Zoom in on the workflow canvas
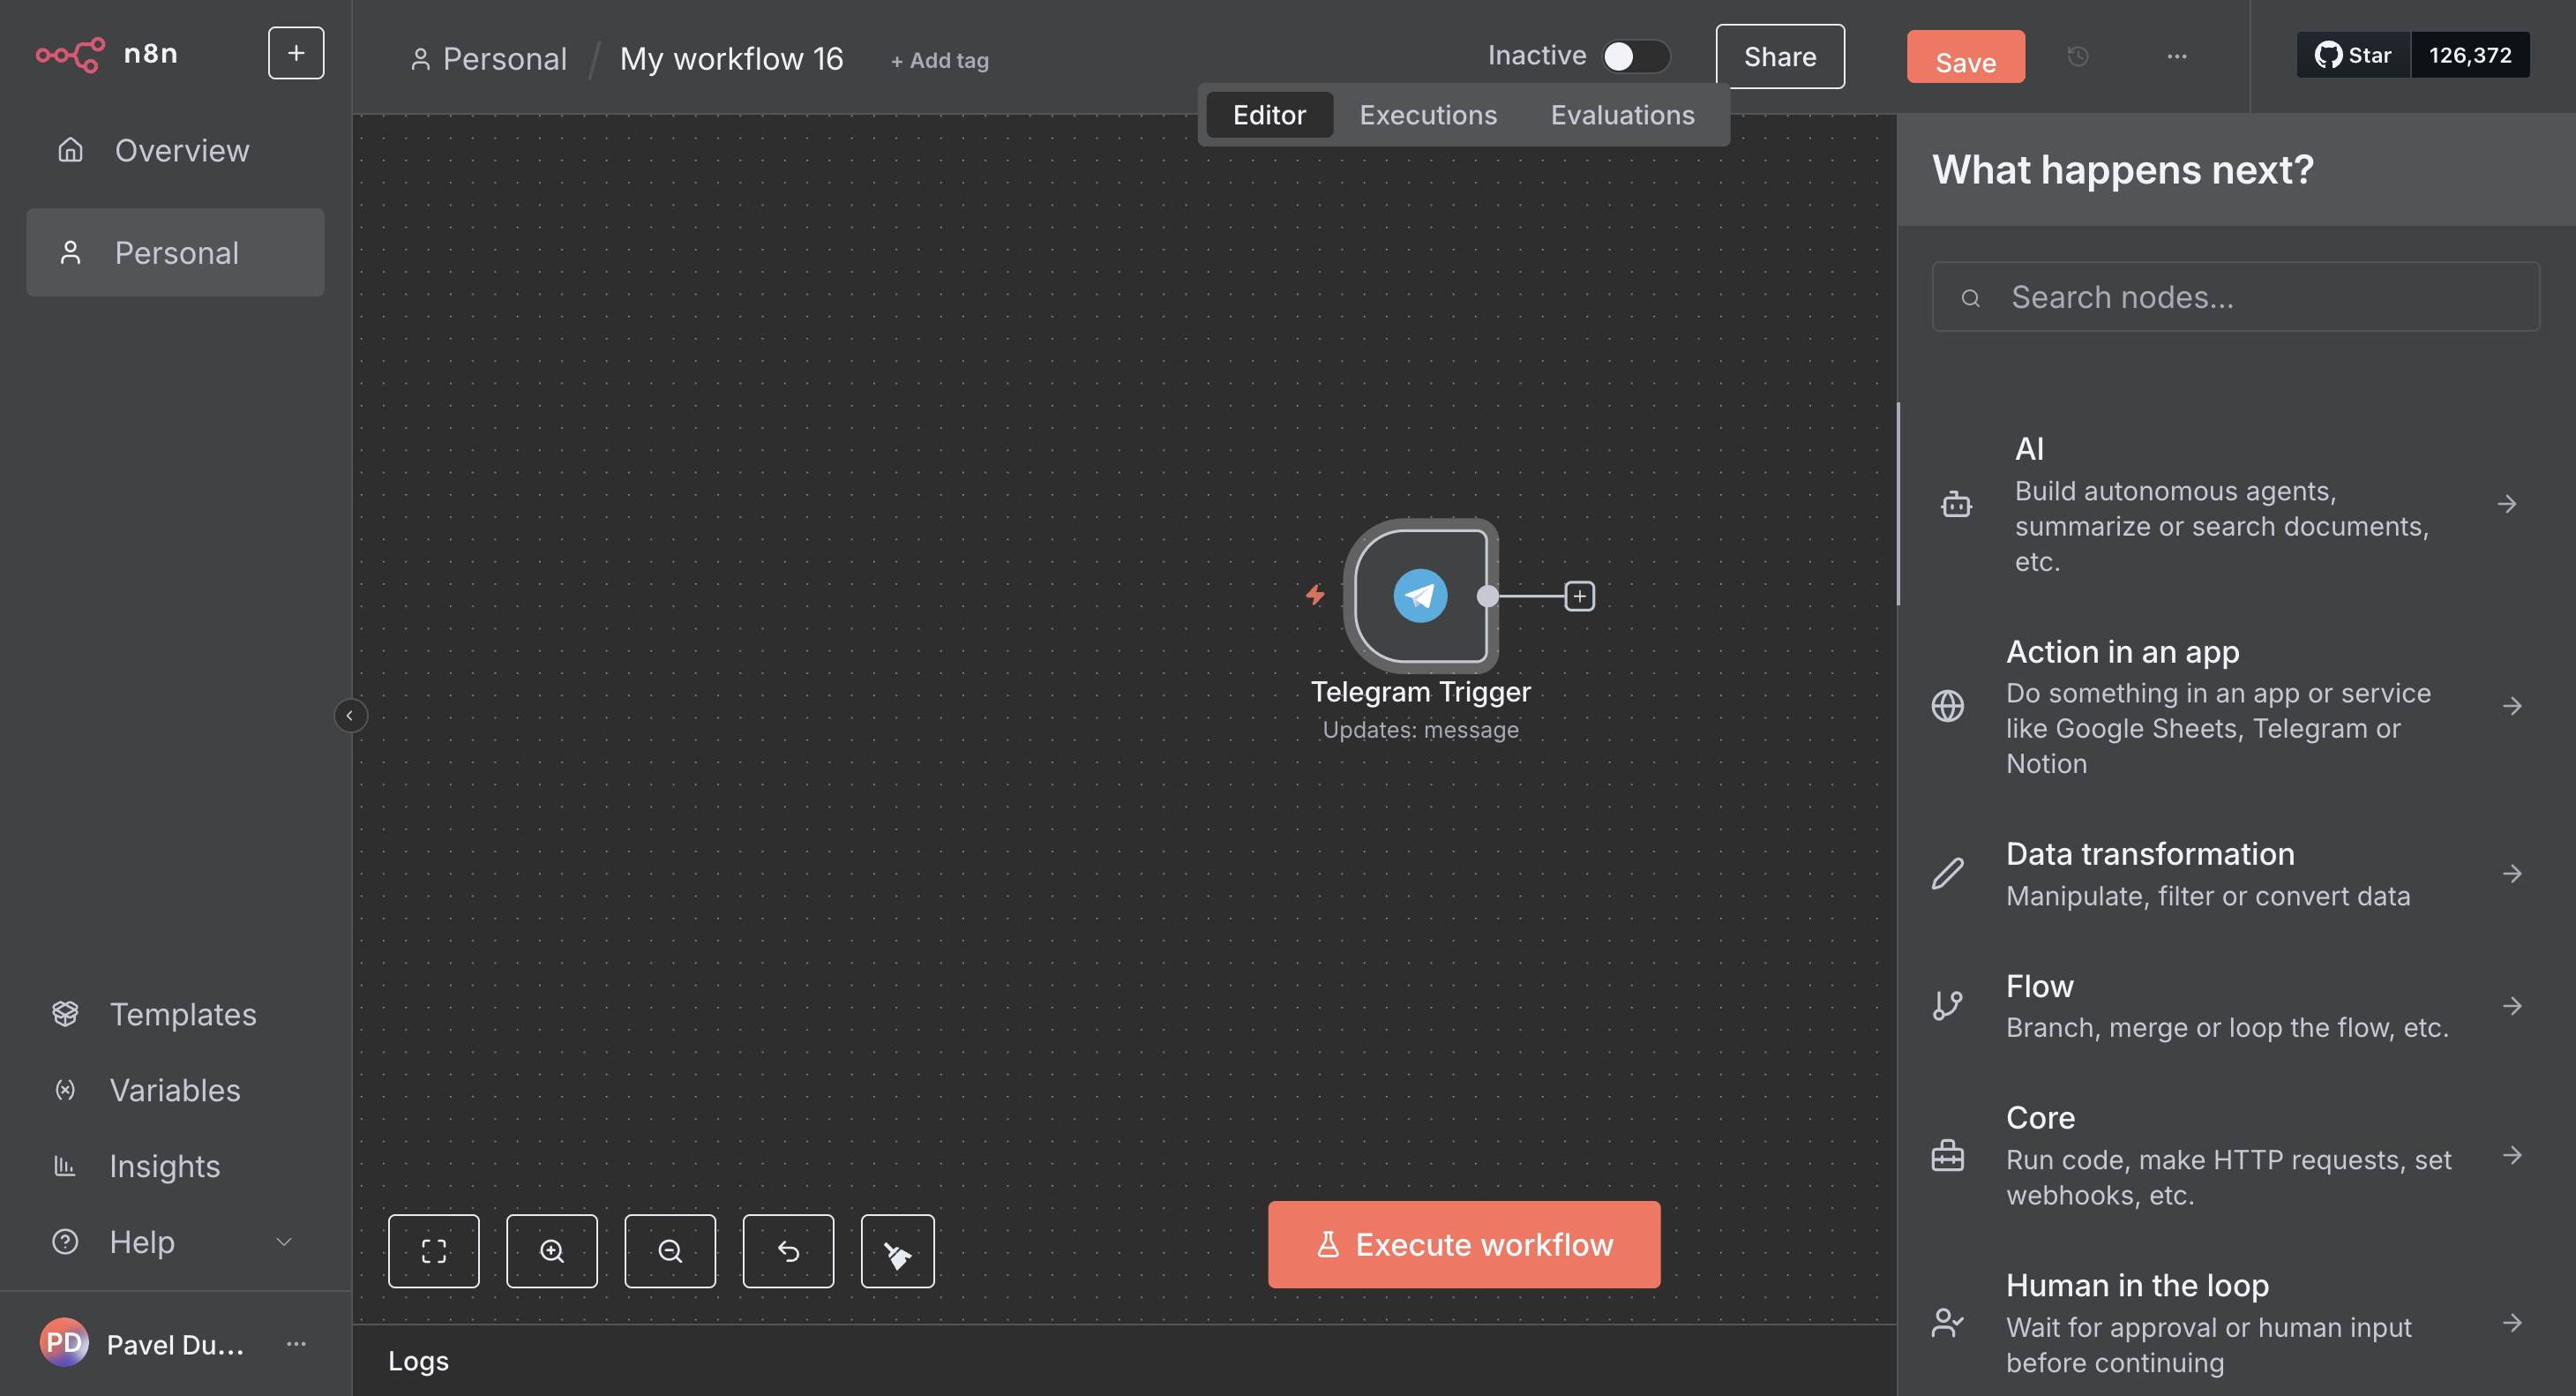The height and width of the screenshot is (1396, 2576). (551, 1251)
